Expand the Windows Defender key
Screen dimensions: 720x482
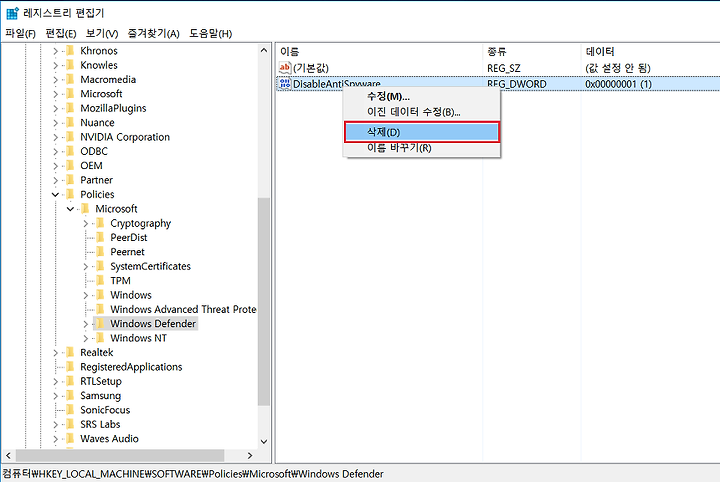coord(85,324)
